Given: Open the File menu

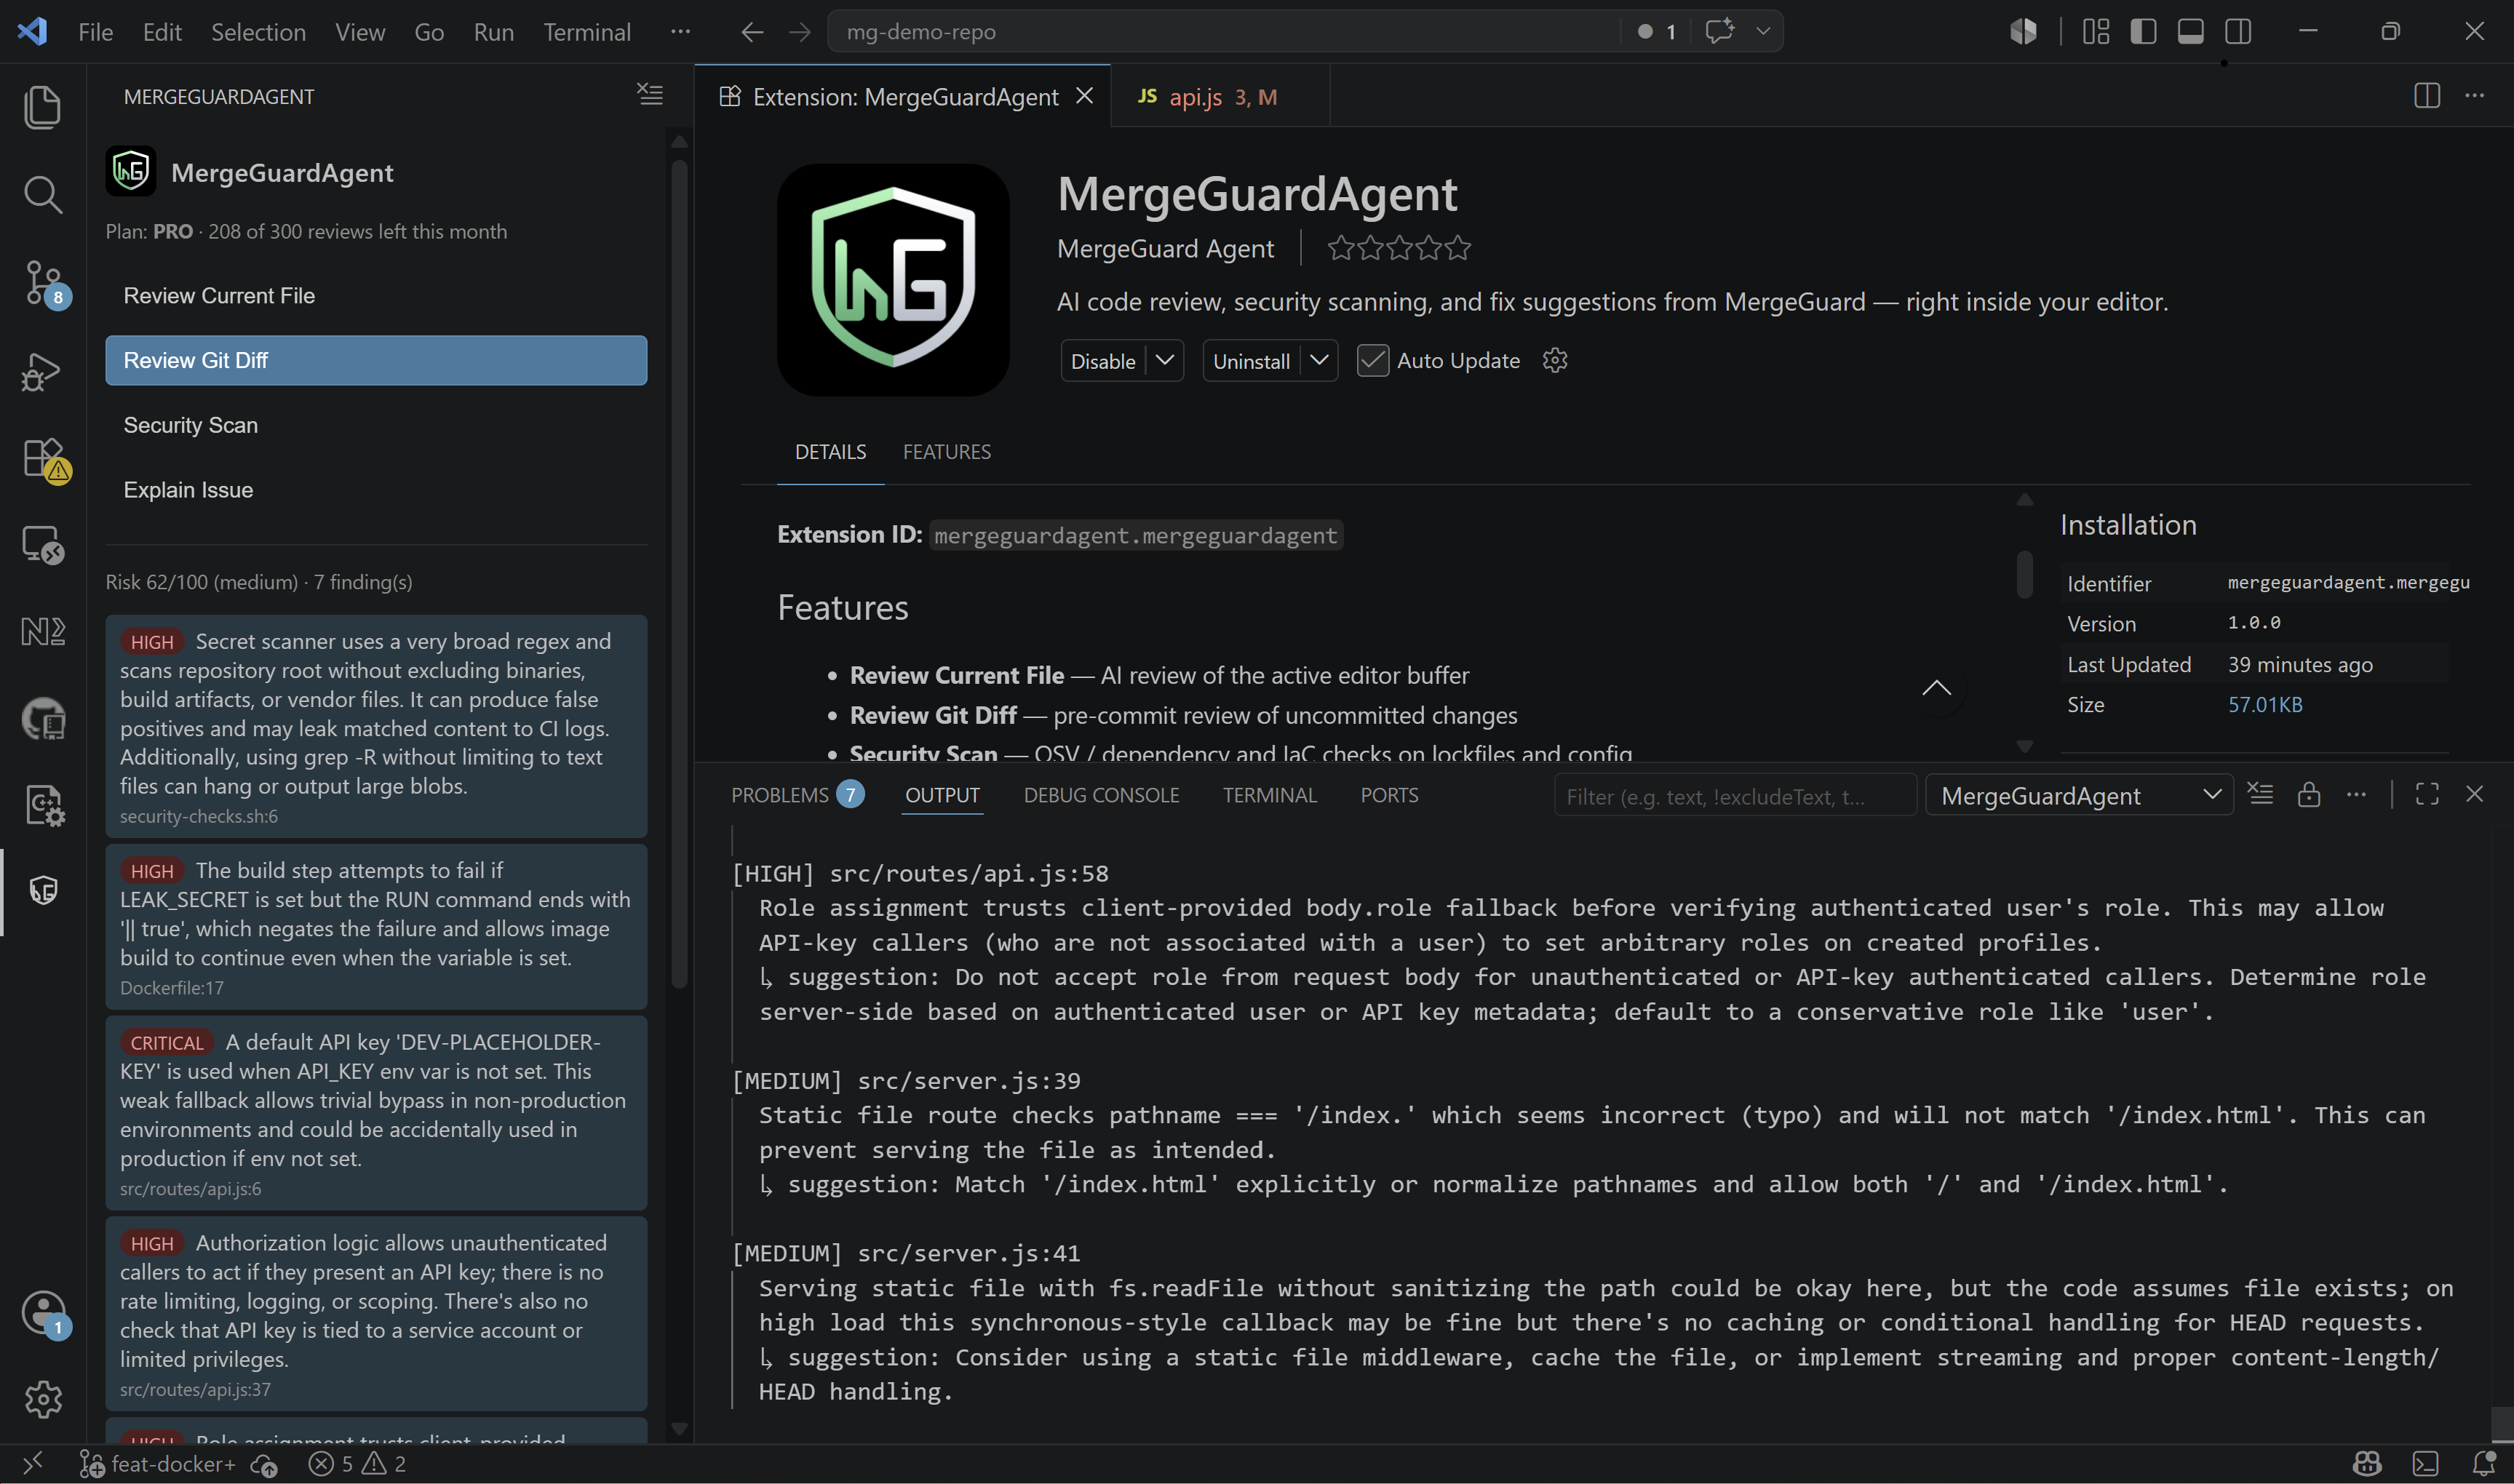Looking at the screenshot, I should 95,32.
